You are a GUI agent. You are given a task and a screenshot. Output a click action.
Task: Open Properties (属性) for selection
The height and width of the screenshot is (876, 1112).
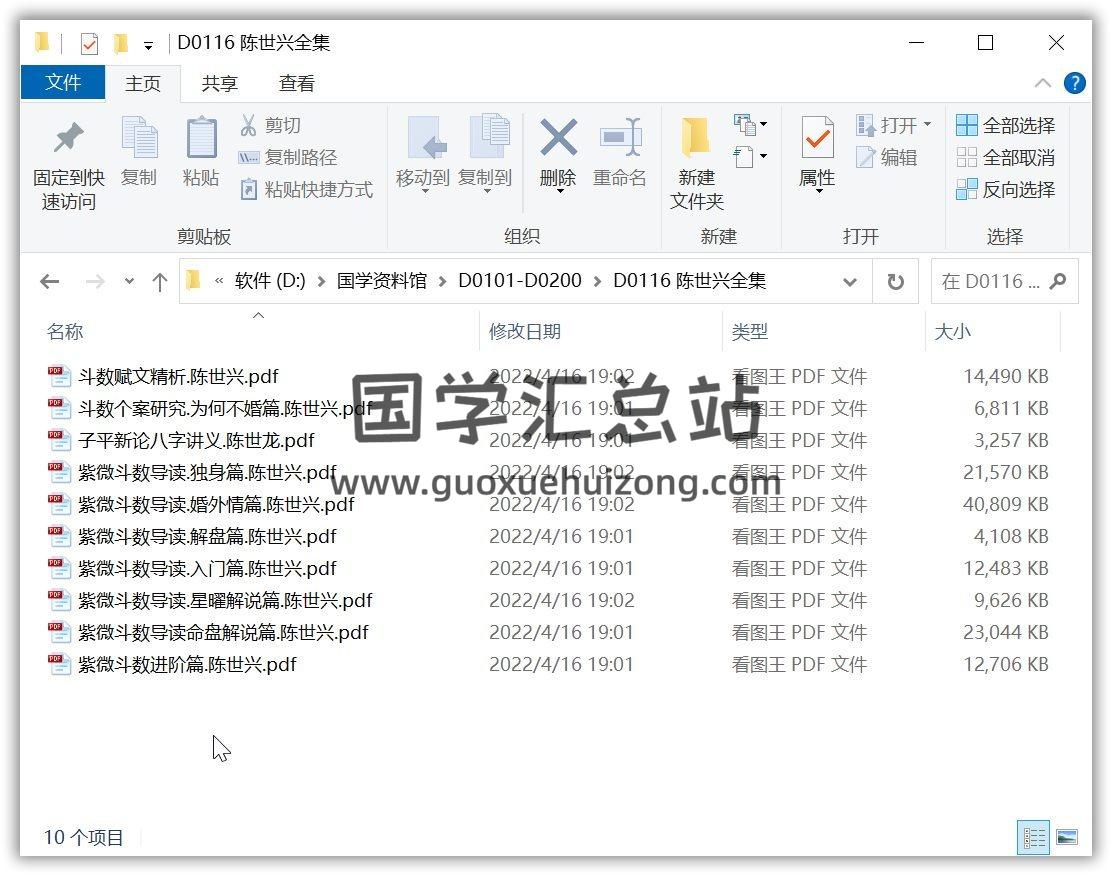pos(817,153)
